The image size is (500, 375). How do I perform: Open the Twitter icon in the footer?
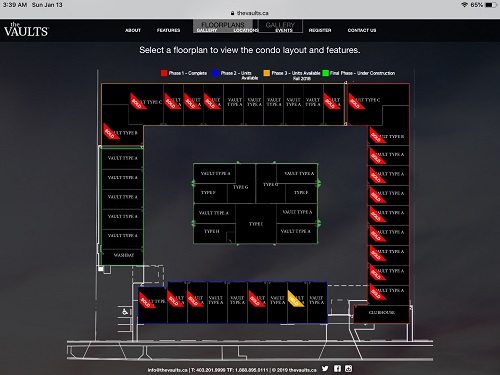coord(325,368)
